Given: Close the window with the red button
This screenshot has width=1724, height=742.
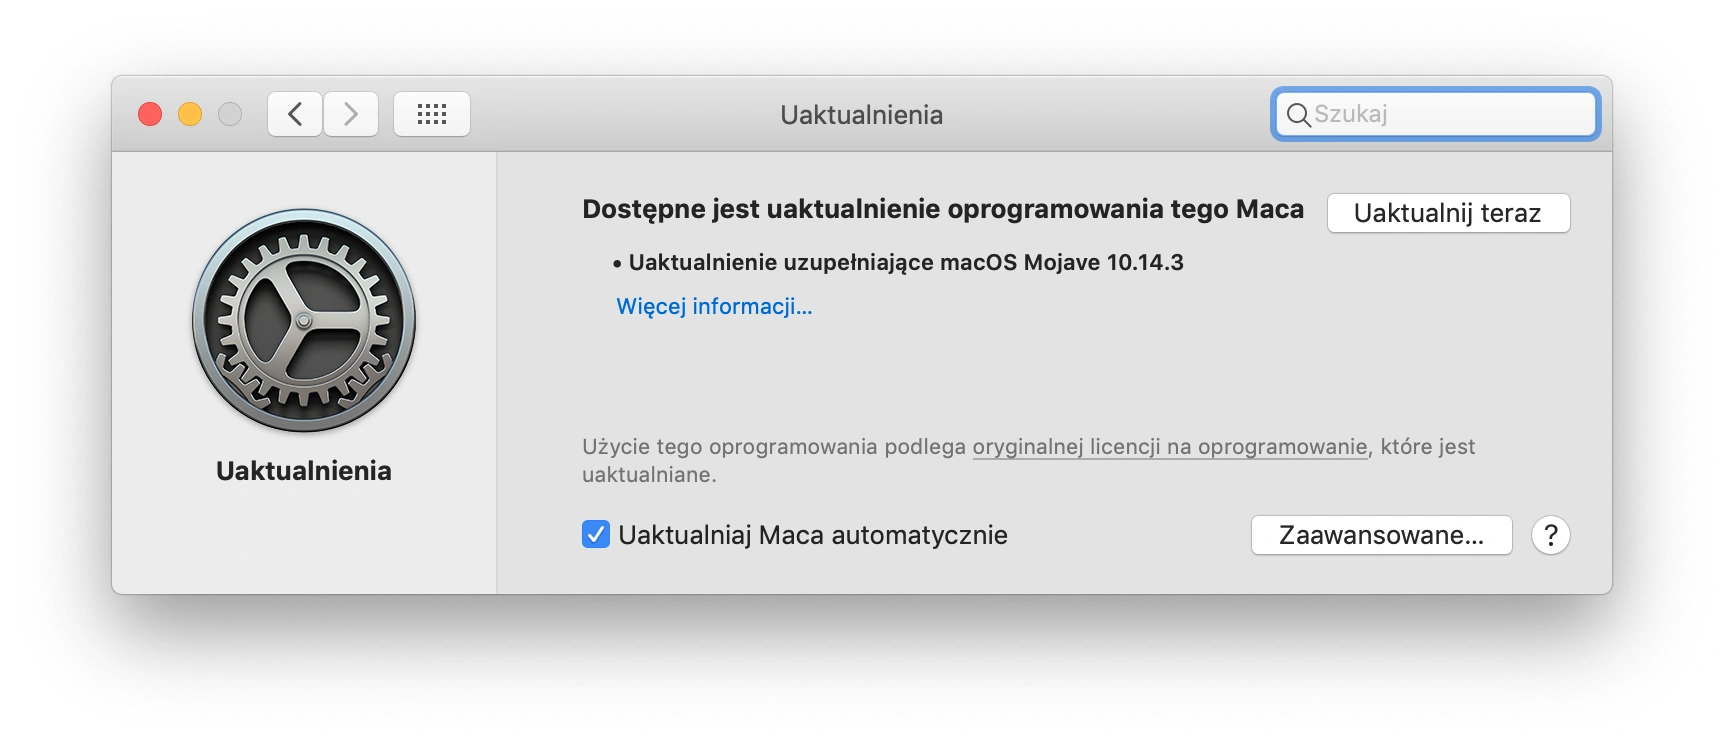Looking at the screenshot, I should [150, 114].
